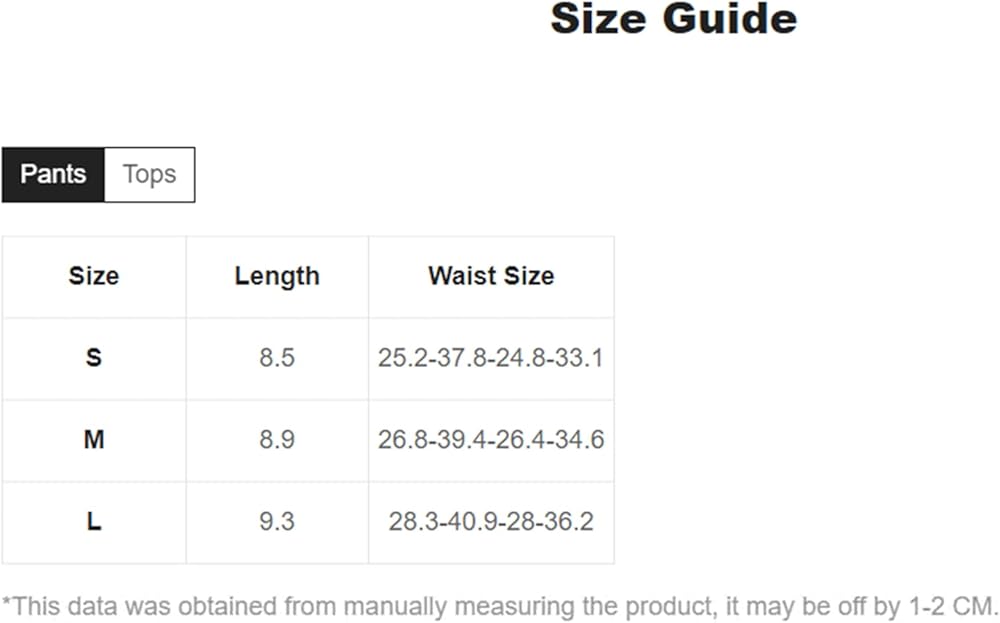This screenshot has width=1000, height=623.
Task: Select the L size row label
Action: (x=93, y=521)
